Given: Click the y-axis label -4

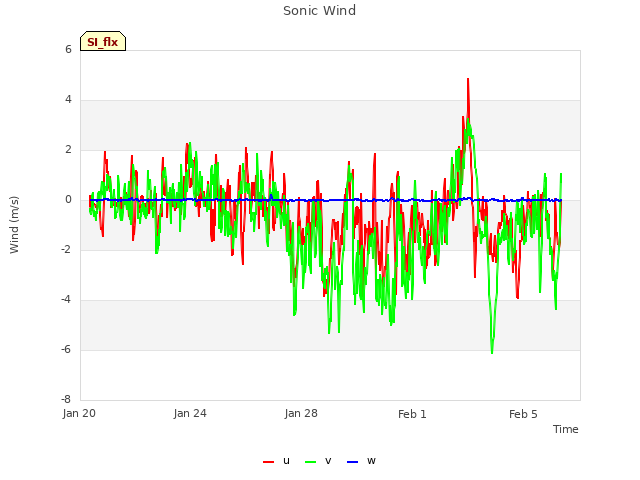Looking at the screenshot, I should [x=66, y=300].
